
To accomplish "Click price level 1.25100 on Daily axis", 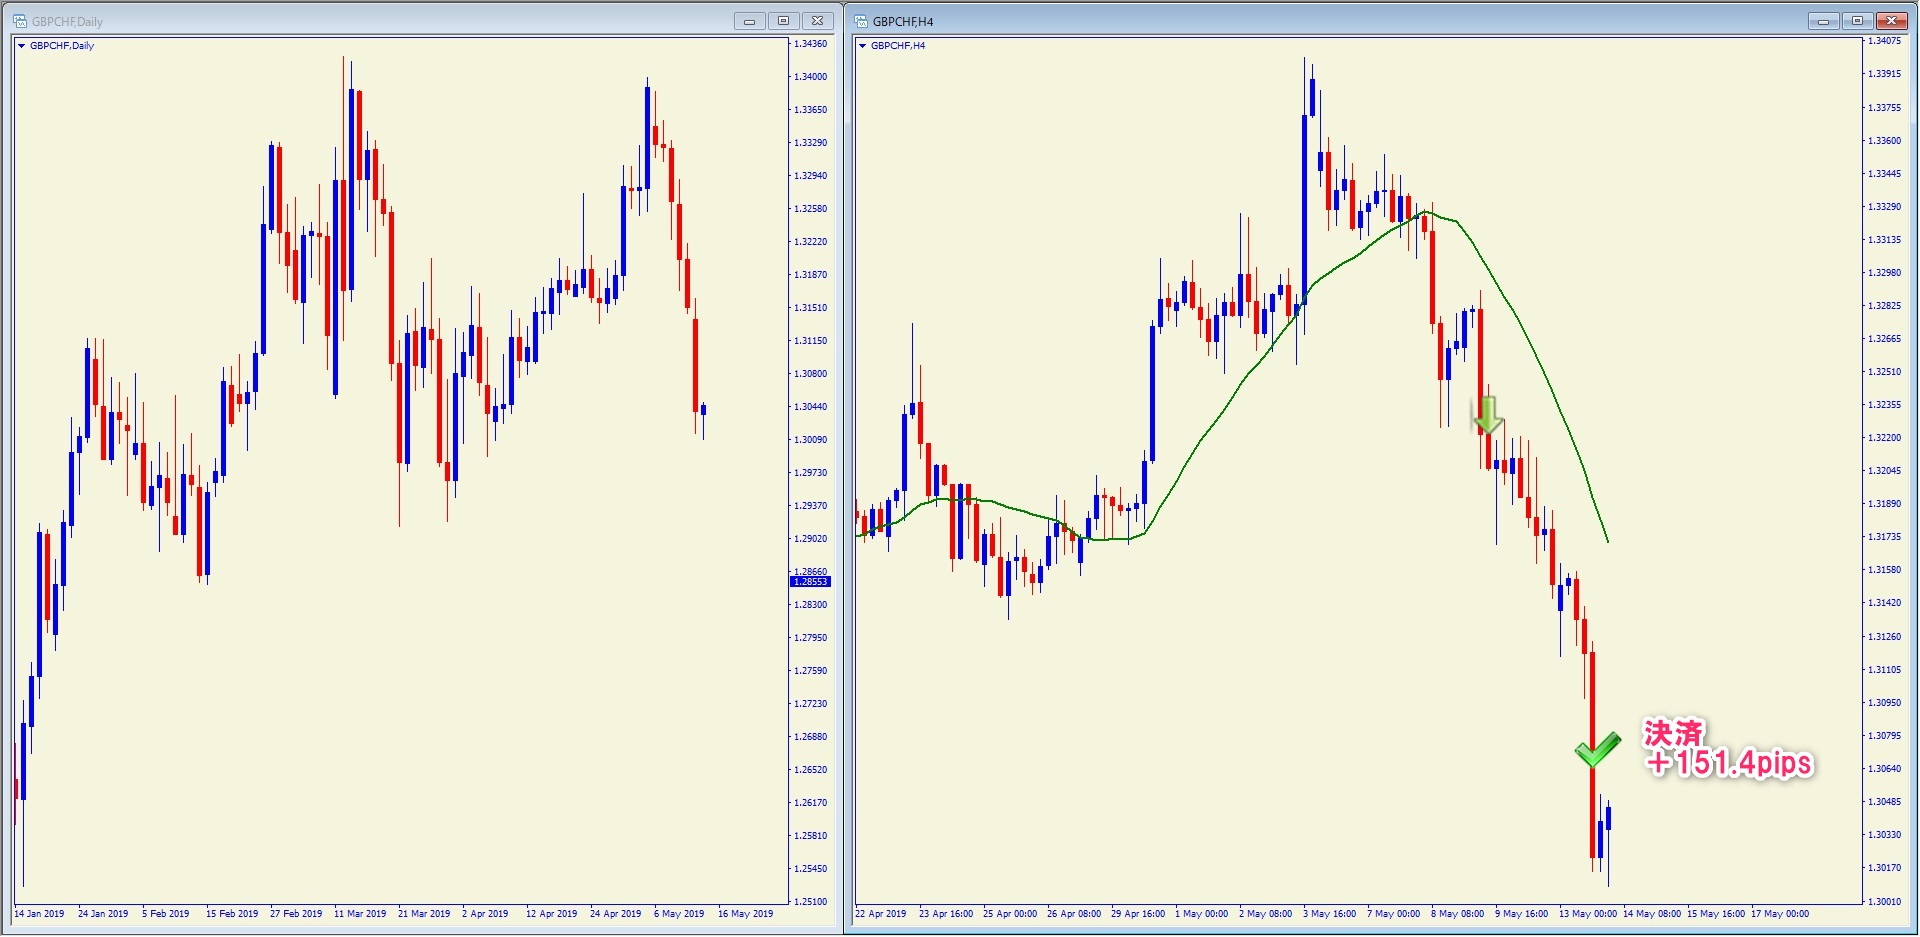I will tap(811, 902).
